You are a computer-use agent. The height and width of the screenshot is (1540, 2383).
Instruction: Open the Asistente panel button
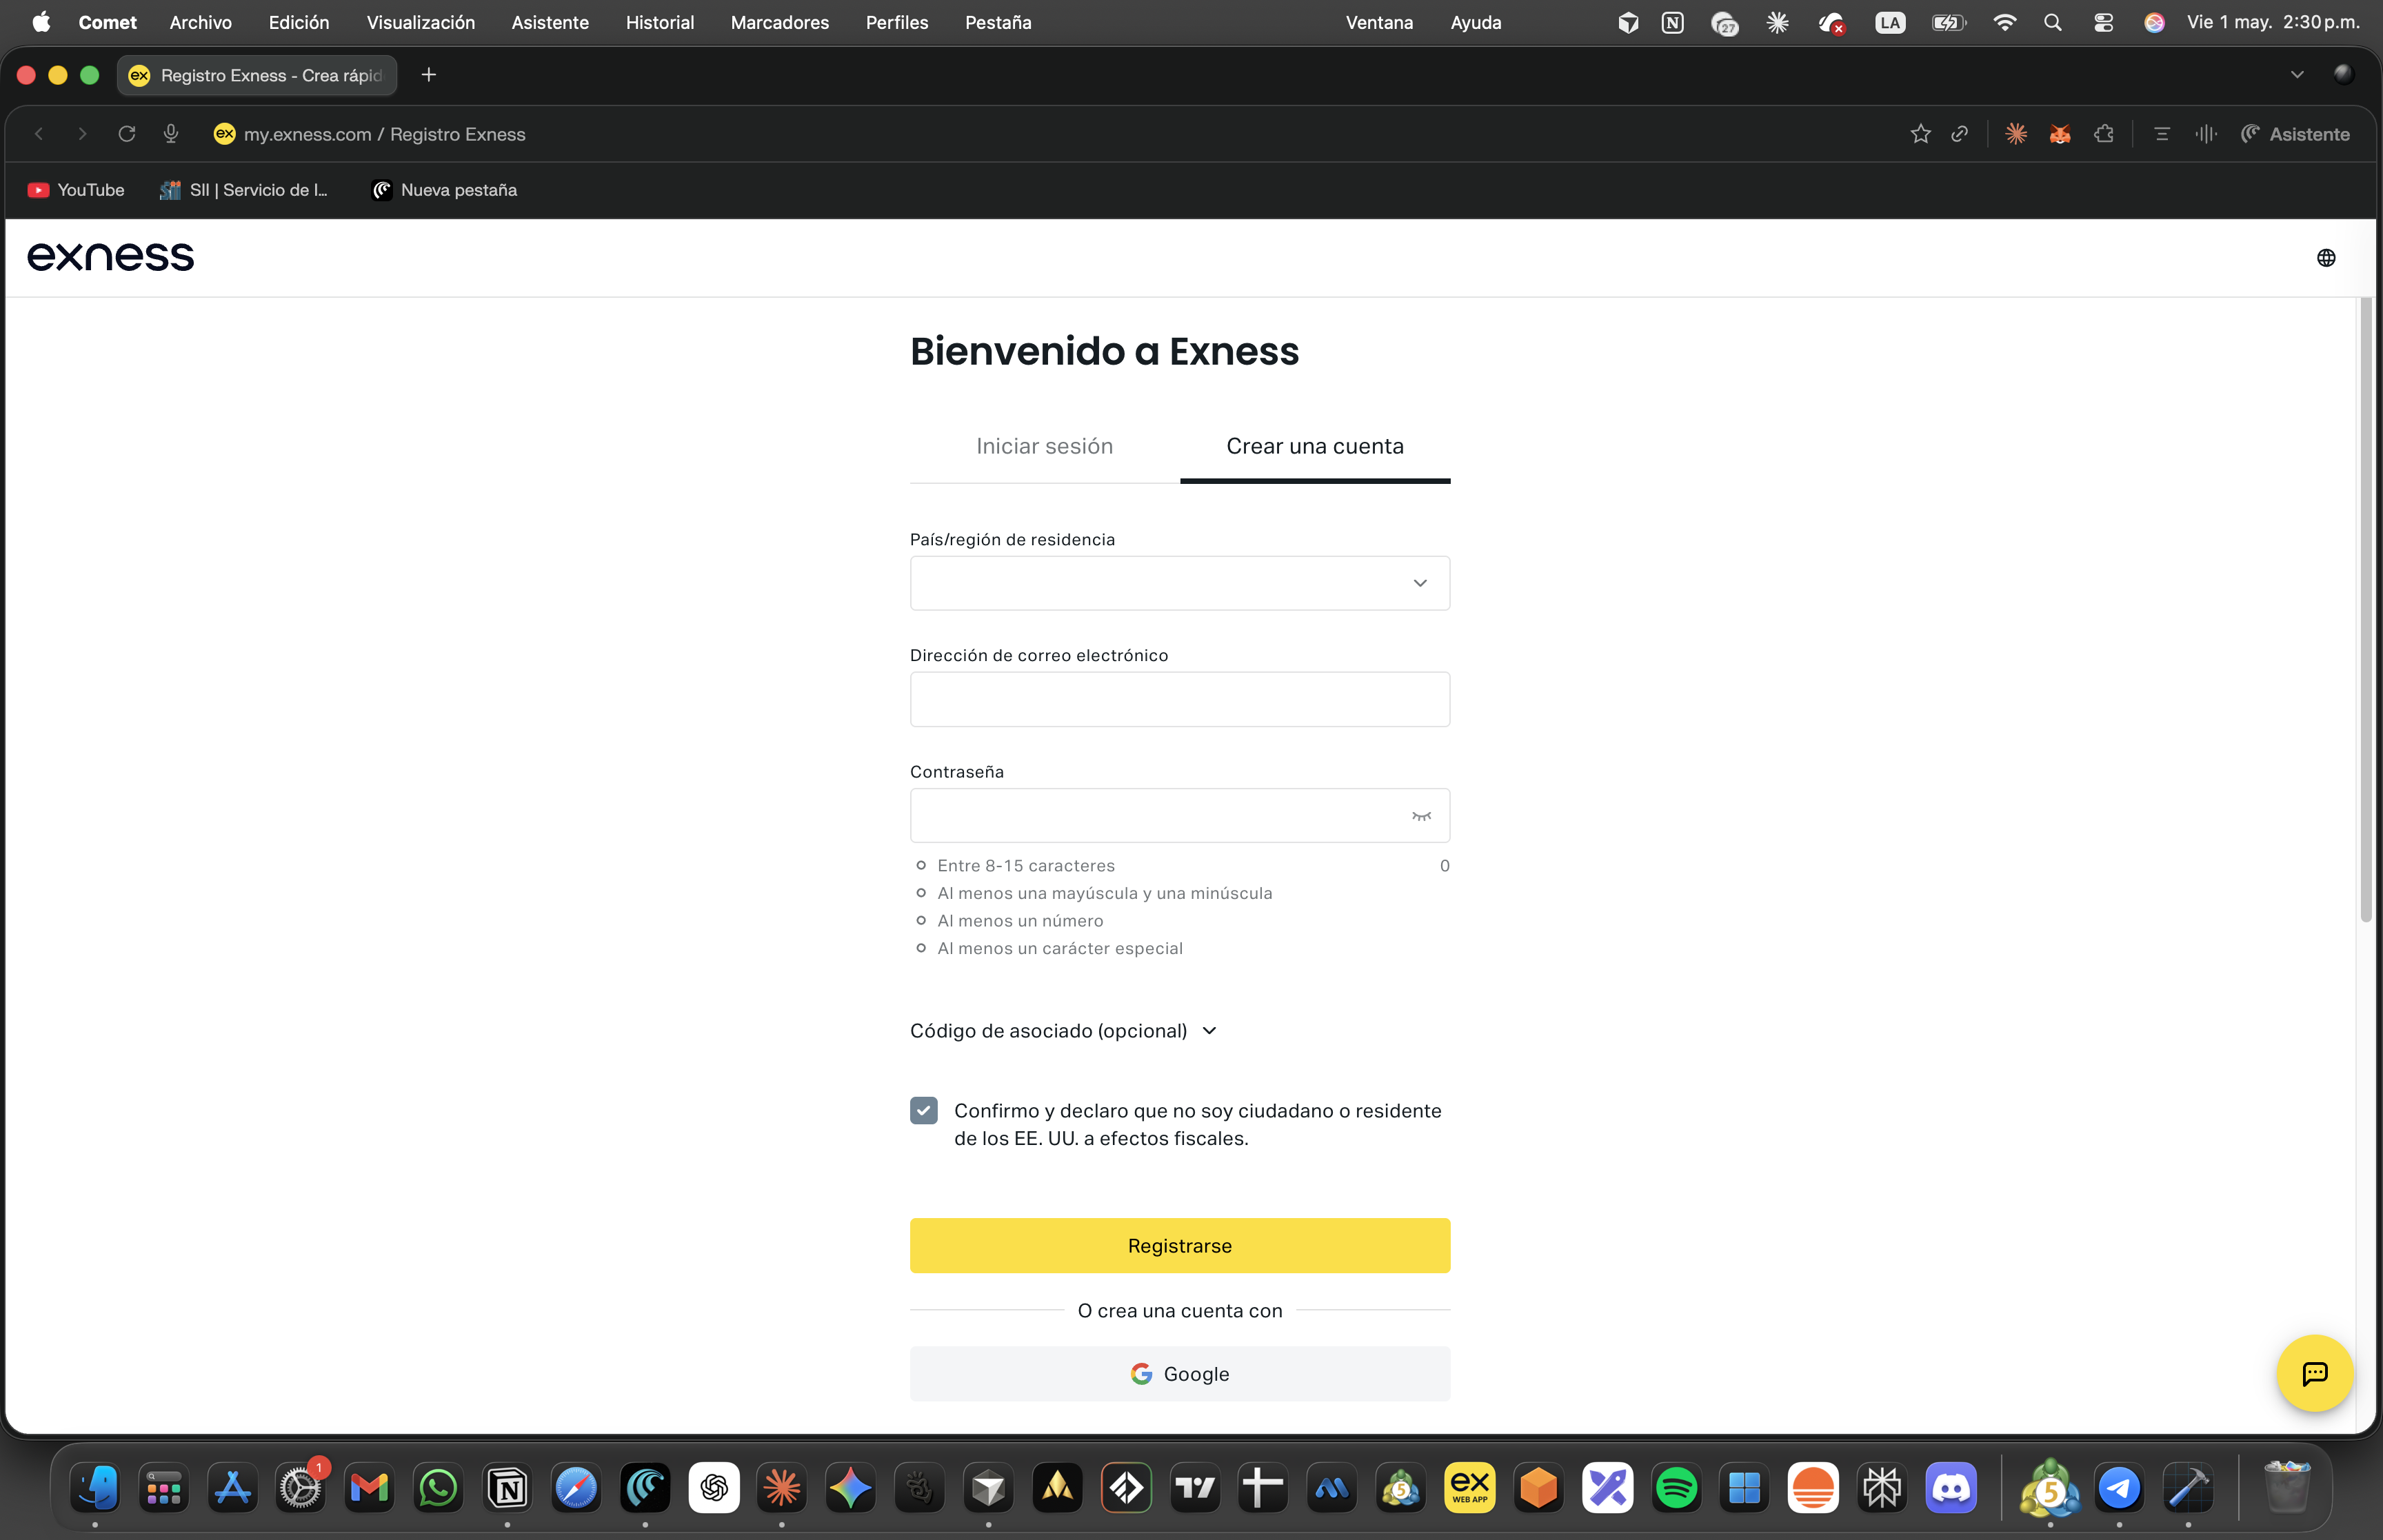[2295, 134]
